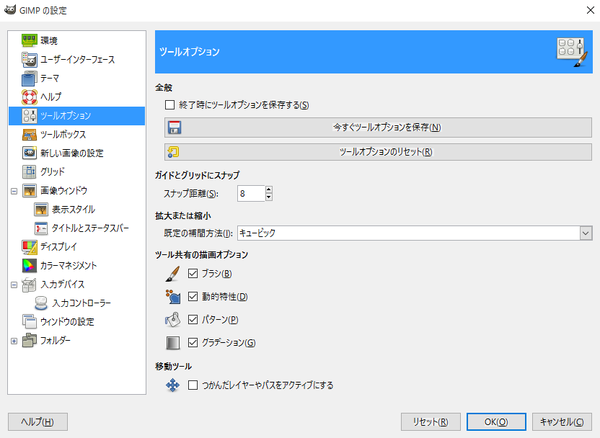Click the ツールボックス icon
The height and width of the screenshot is (438, 600).
pos(29,134)
